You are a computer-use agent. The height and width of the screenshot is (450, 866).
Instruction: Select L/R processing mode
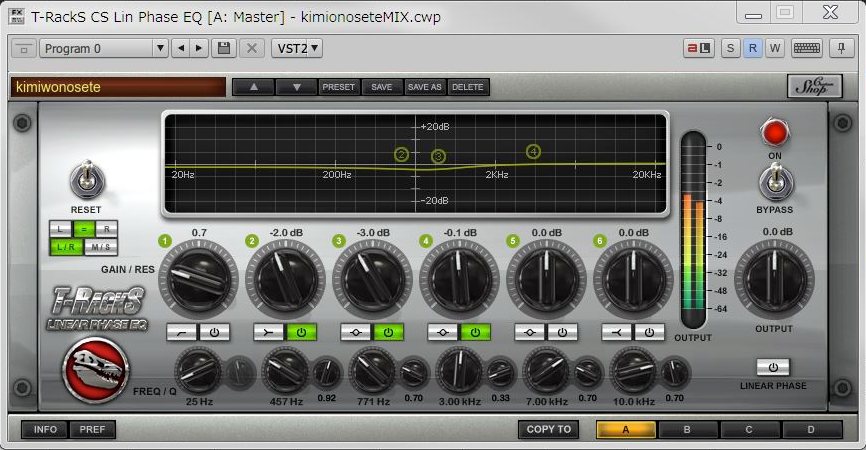tap(66, 247)
